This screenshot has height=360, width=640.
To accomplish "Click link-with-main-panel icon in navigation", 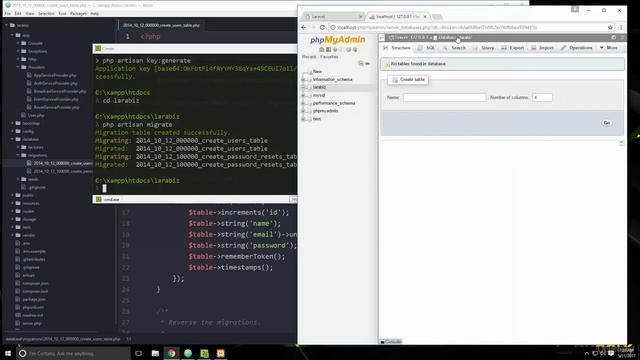I will (x=367, y=63).
